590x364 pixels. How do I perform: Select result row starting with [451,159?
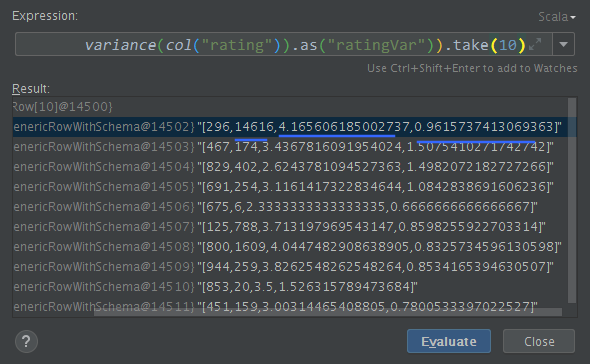[x=290, y=306]
